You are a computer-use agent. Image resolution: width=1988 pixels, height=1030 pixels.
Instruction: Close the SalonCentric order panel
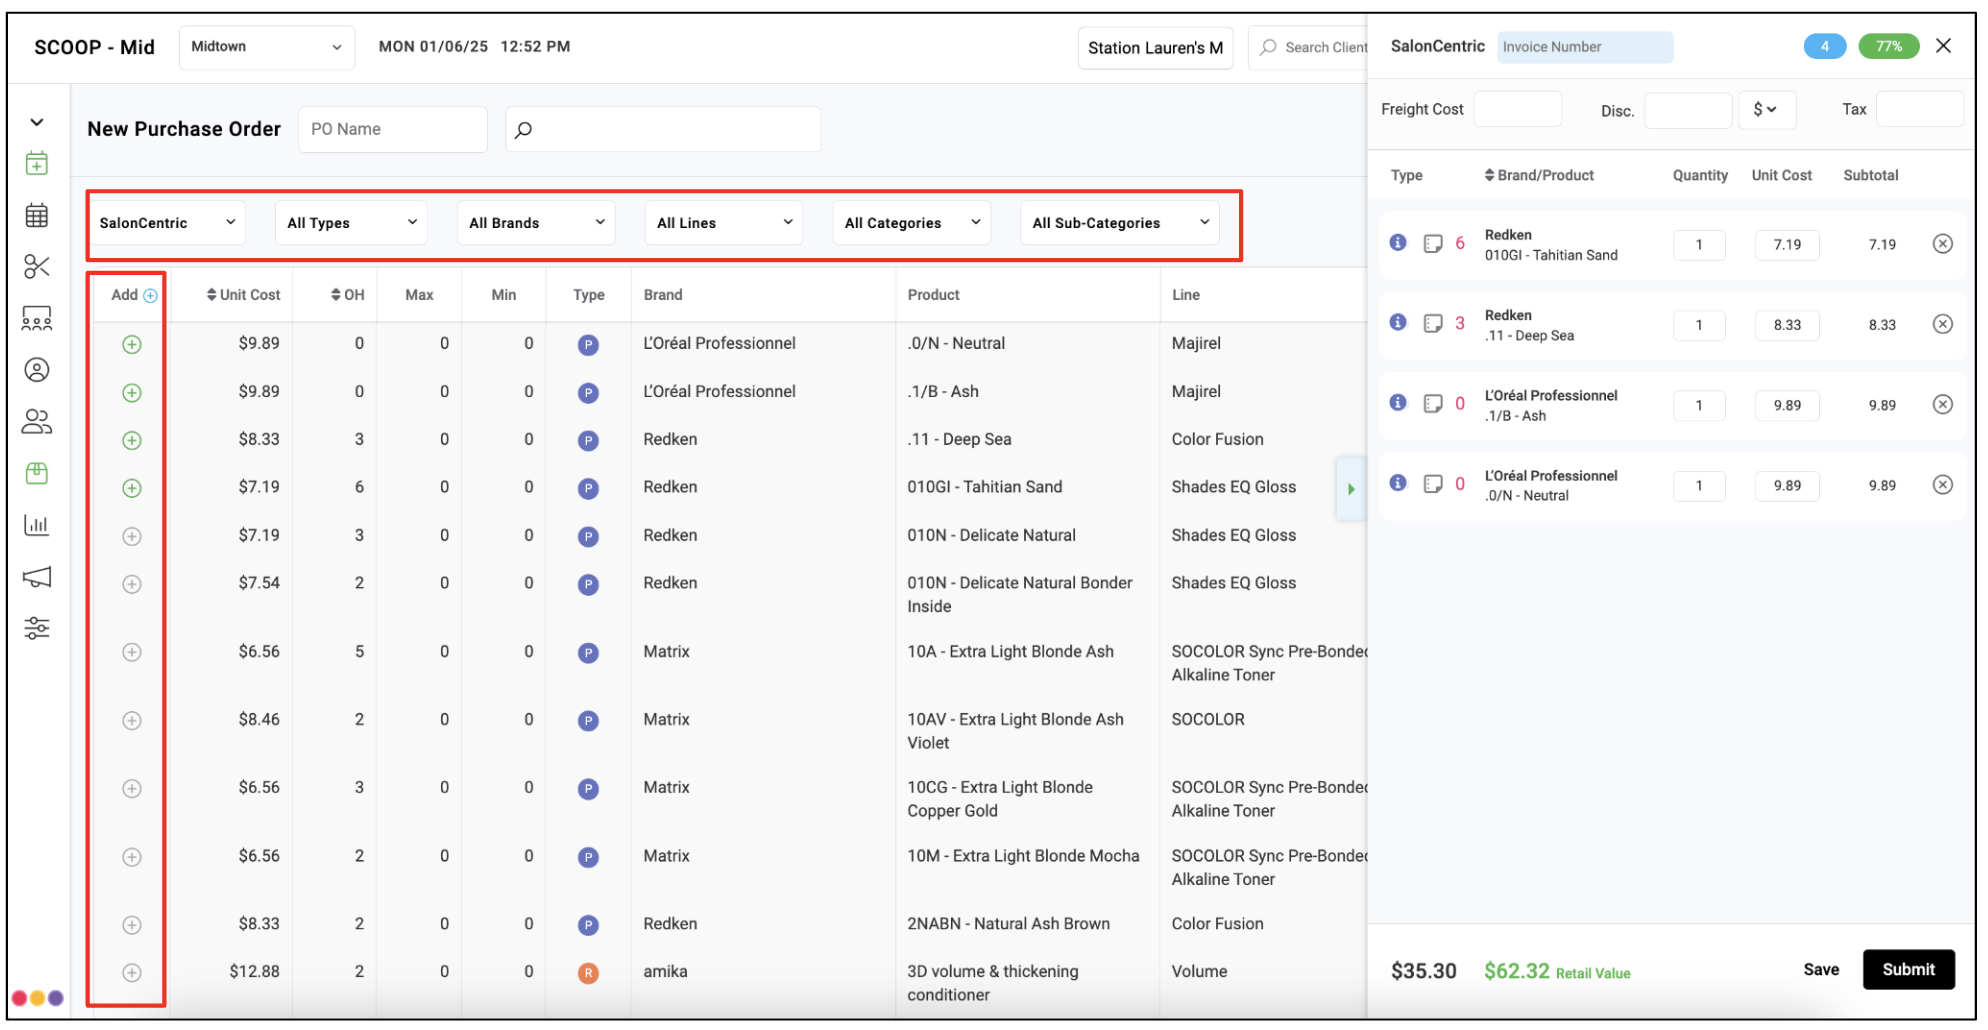(x=1945, y=46)
